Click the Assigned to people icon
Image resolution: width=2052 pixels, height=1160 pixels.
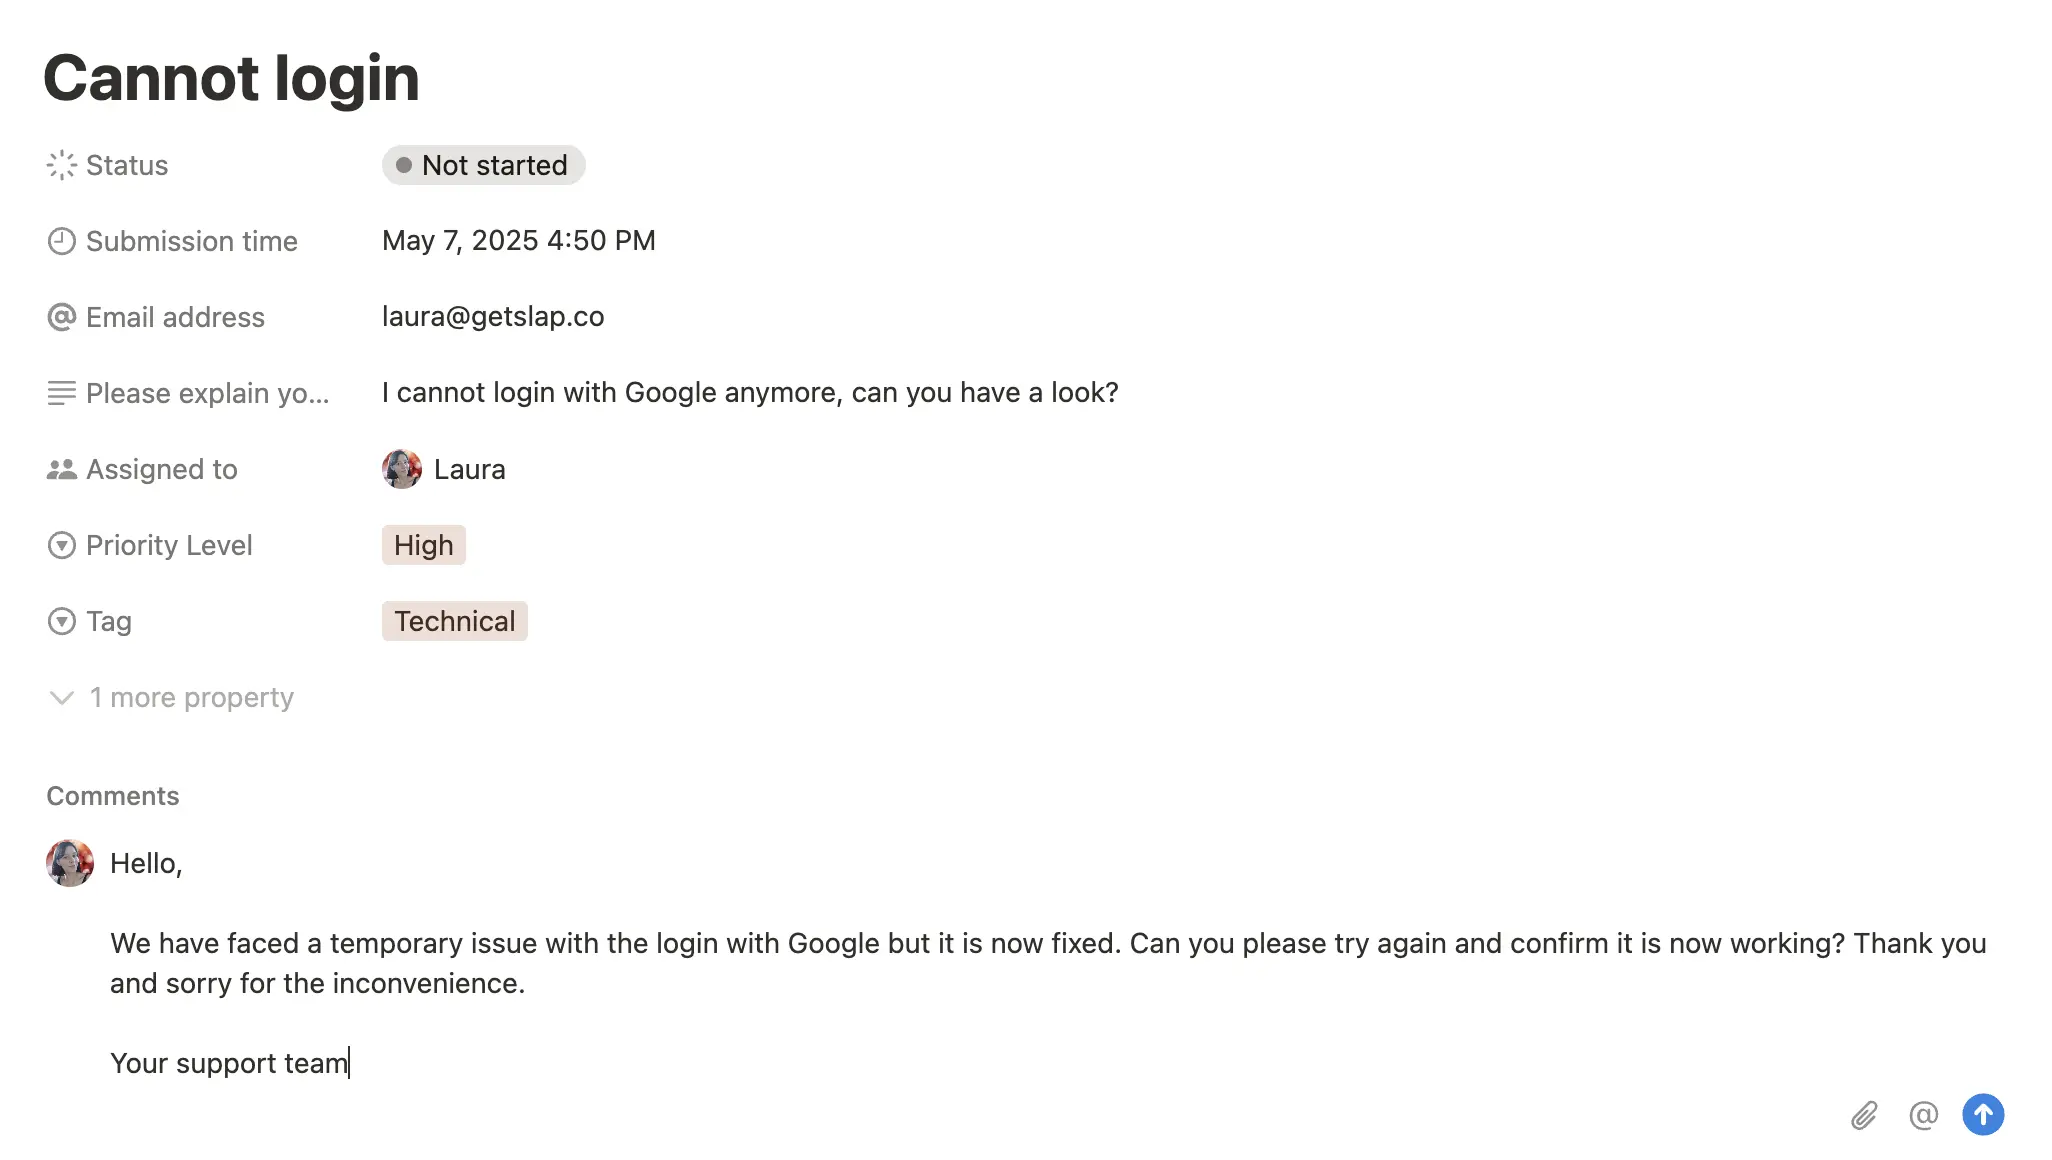point(62,469)
